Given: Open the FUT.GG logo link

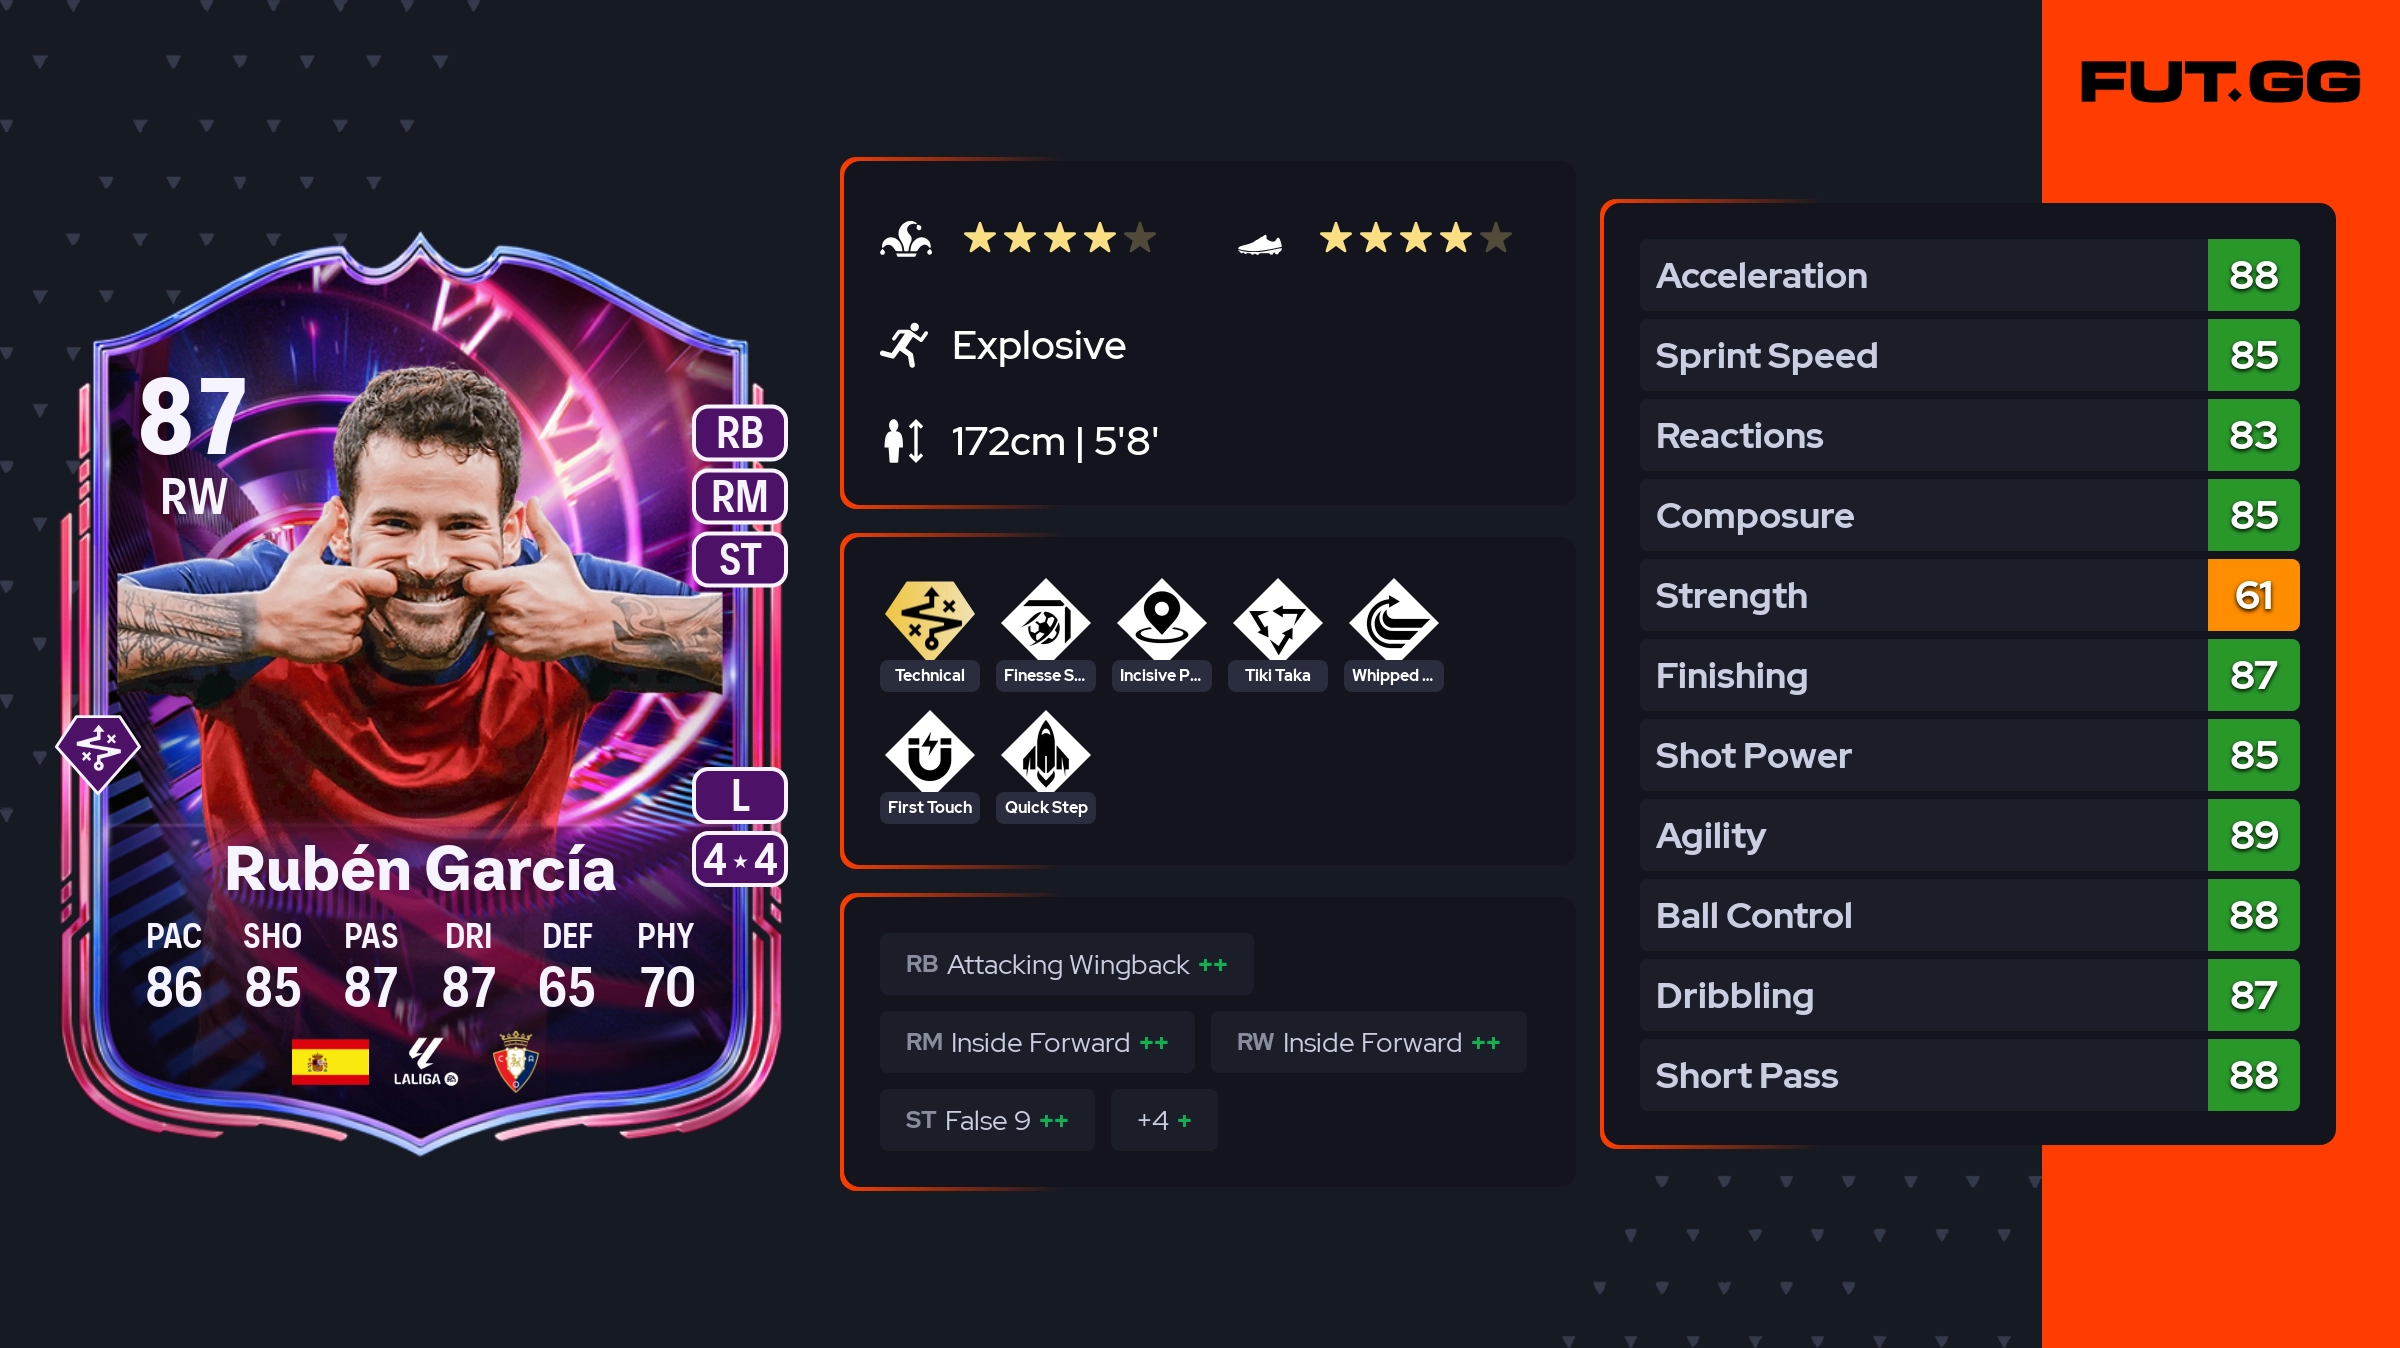Looking at the screenshot, I should (2220, 82).
